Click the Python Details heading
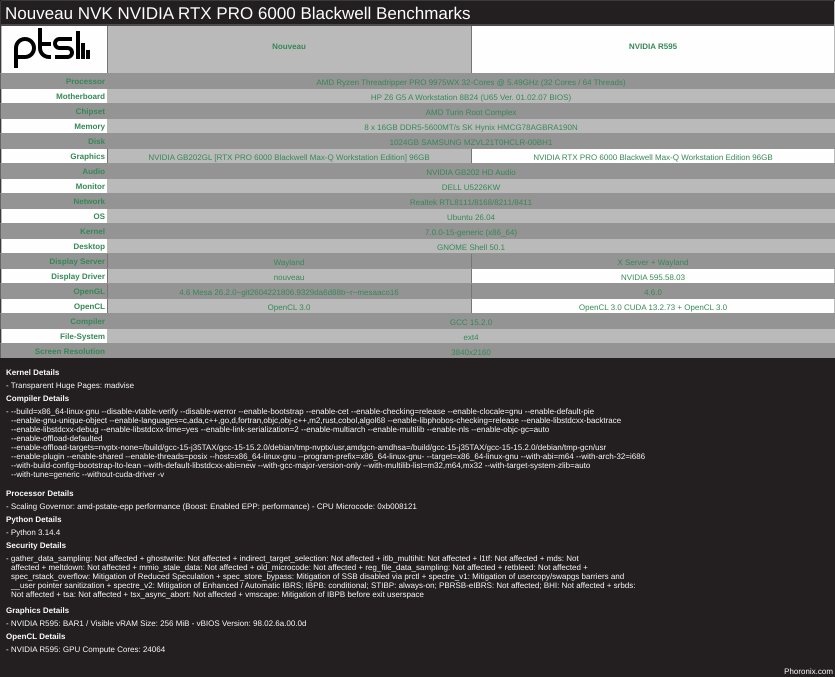This screenshot has width=835, height=677. tap(34, 519)
